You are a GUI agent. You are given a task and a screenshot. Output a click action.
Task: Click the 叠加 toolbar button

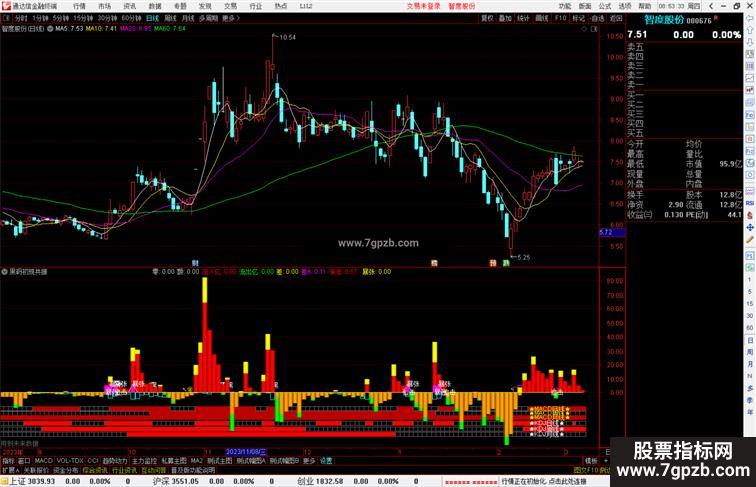coord(505,18)
